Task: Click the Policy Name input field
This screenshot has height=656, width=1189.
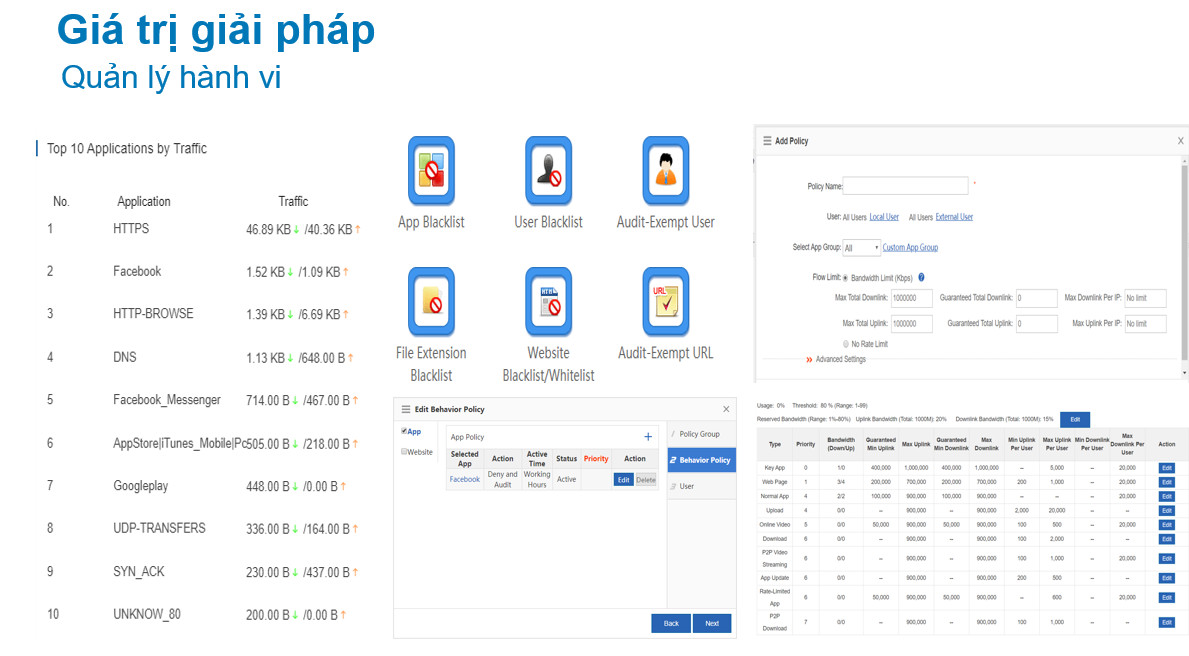Action: (x=905, y=186)
